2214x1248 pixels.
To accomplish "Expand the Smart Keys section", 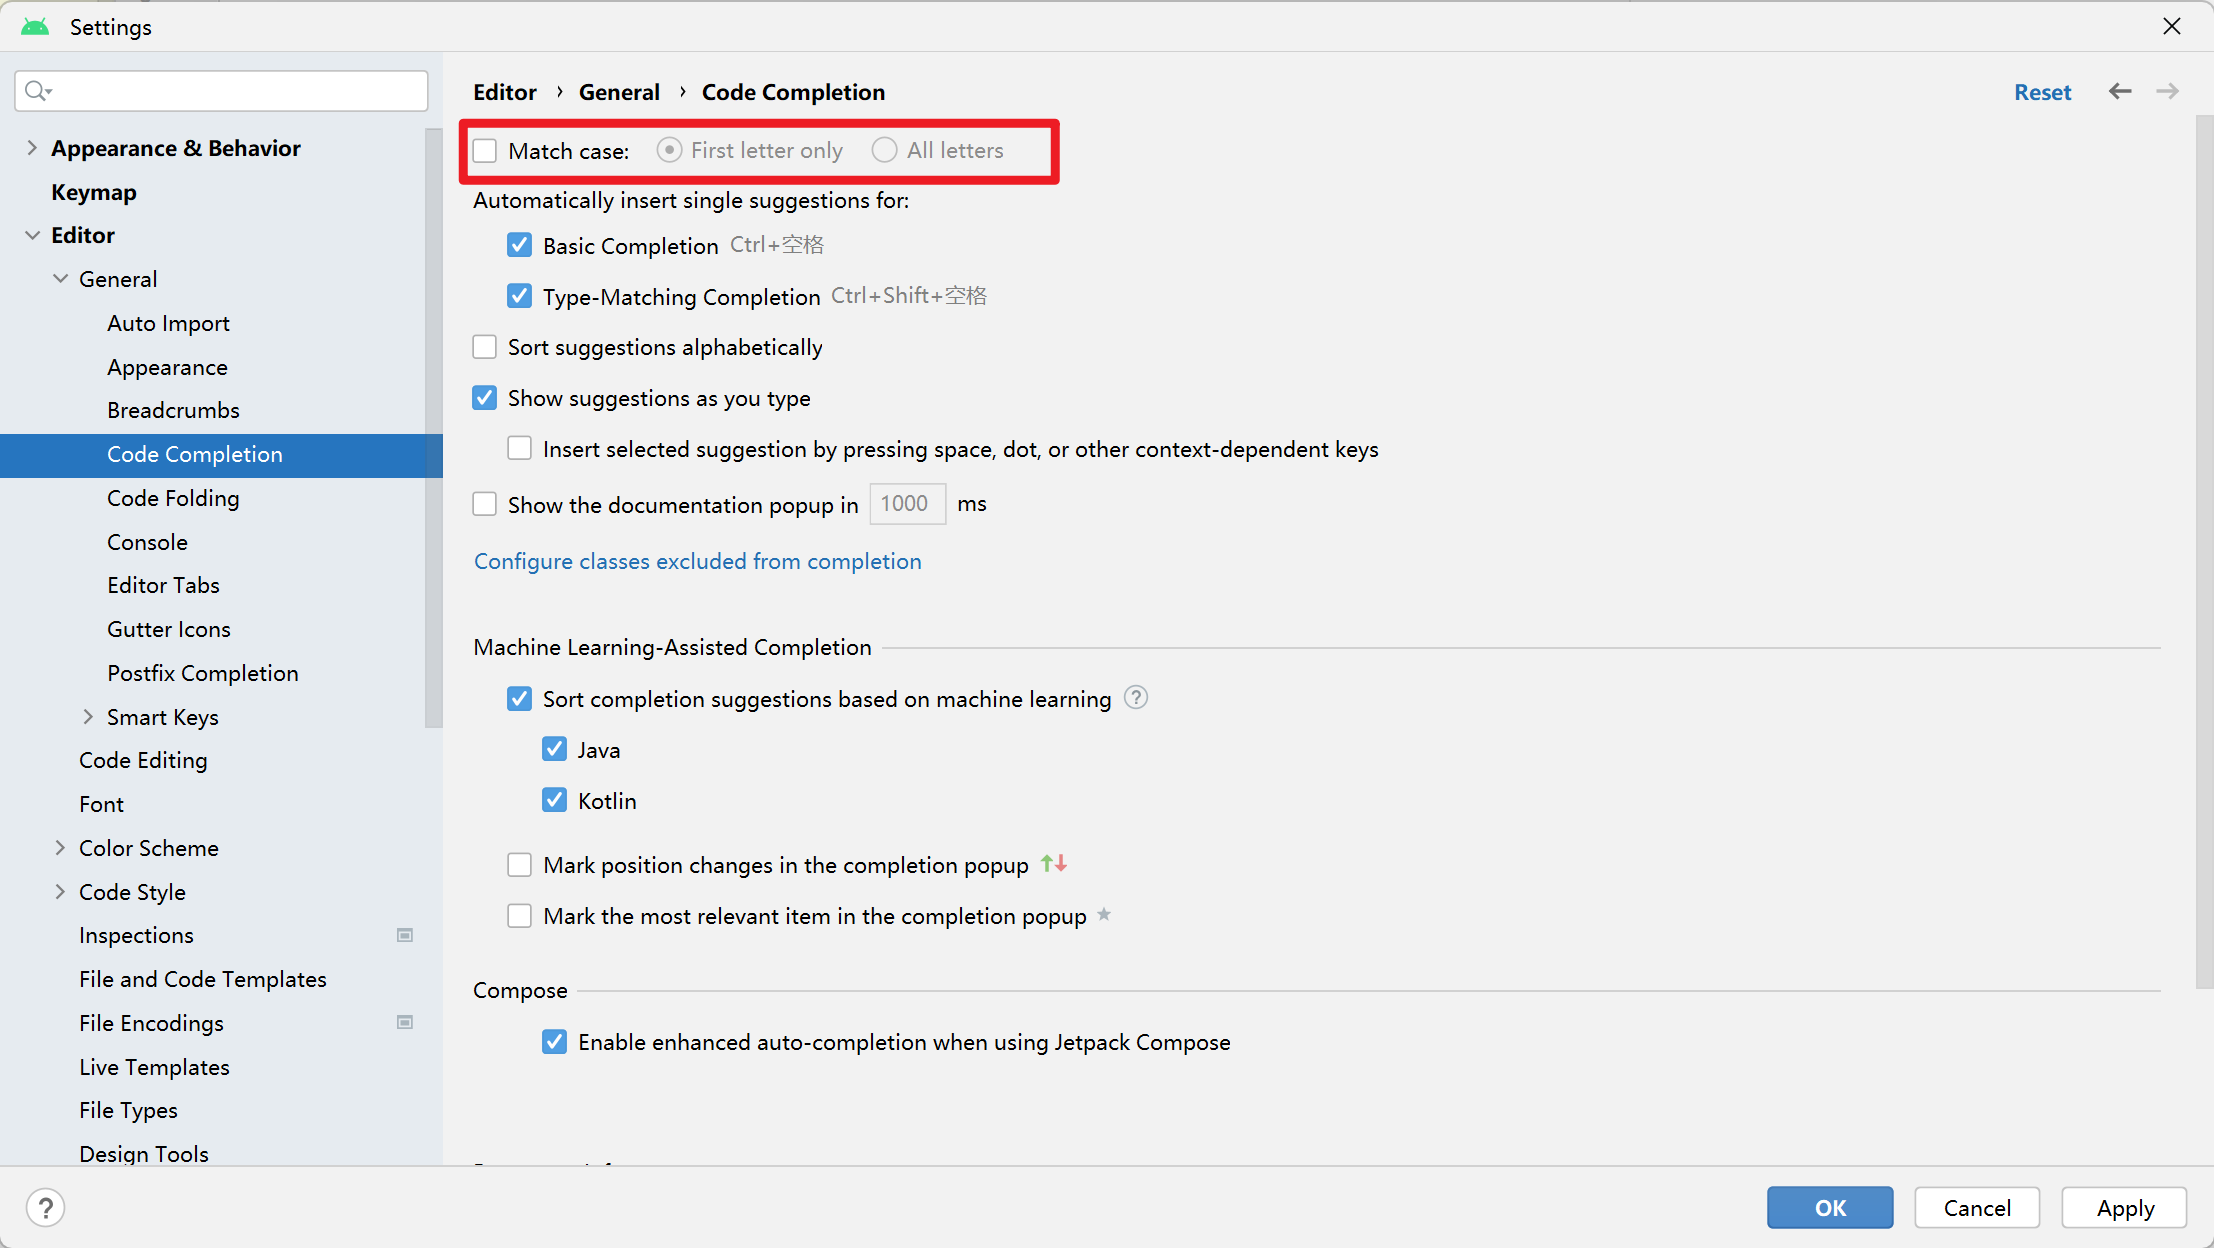I will (88, 716).
